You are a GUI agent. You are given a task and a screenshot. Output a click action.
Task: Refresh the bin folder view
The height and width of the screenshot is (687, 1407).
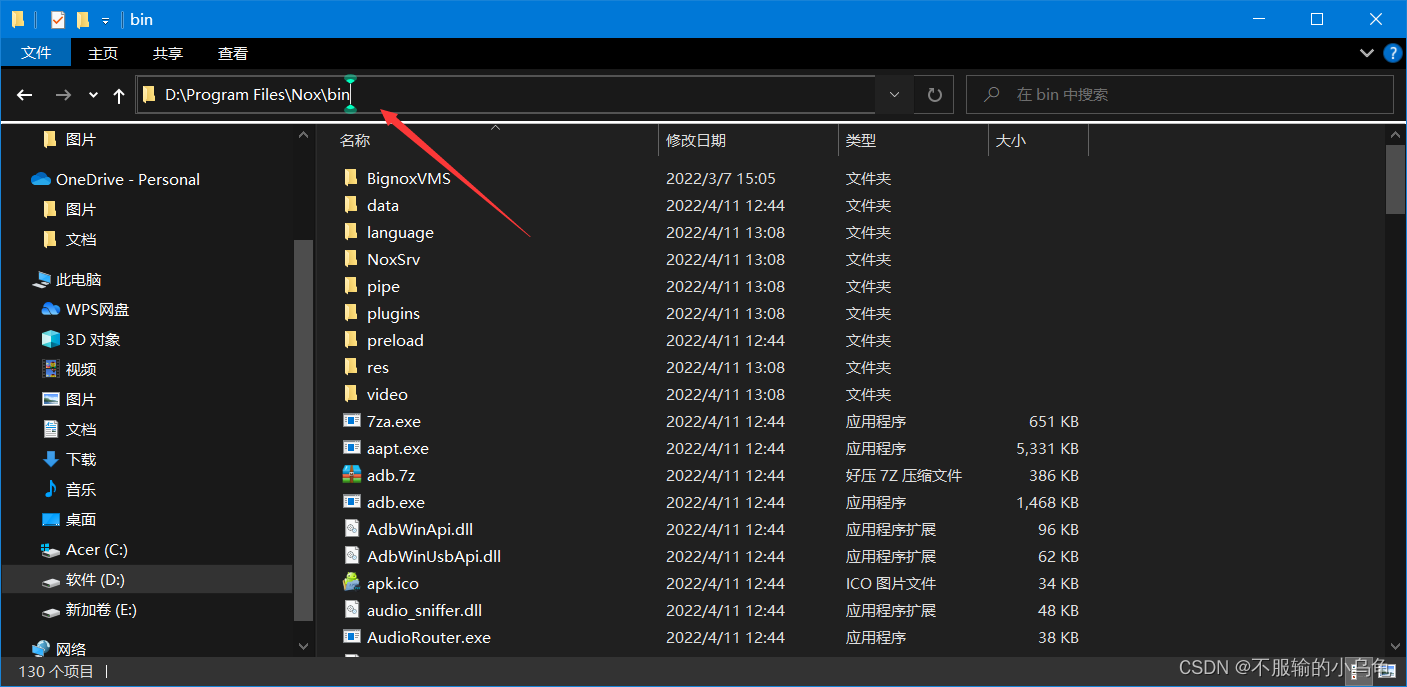coord(935,95)
